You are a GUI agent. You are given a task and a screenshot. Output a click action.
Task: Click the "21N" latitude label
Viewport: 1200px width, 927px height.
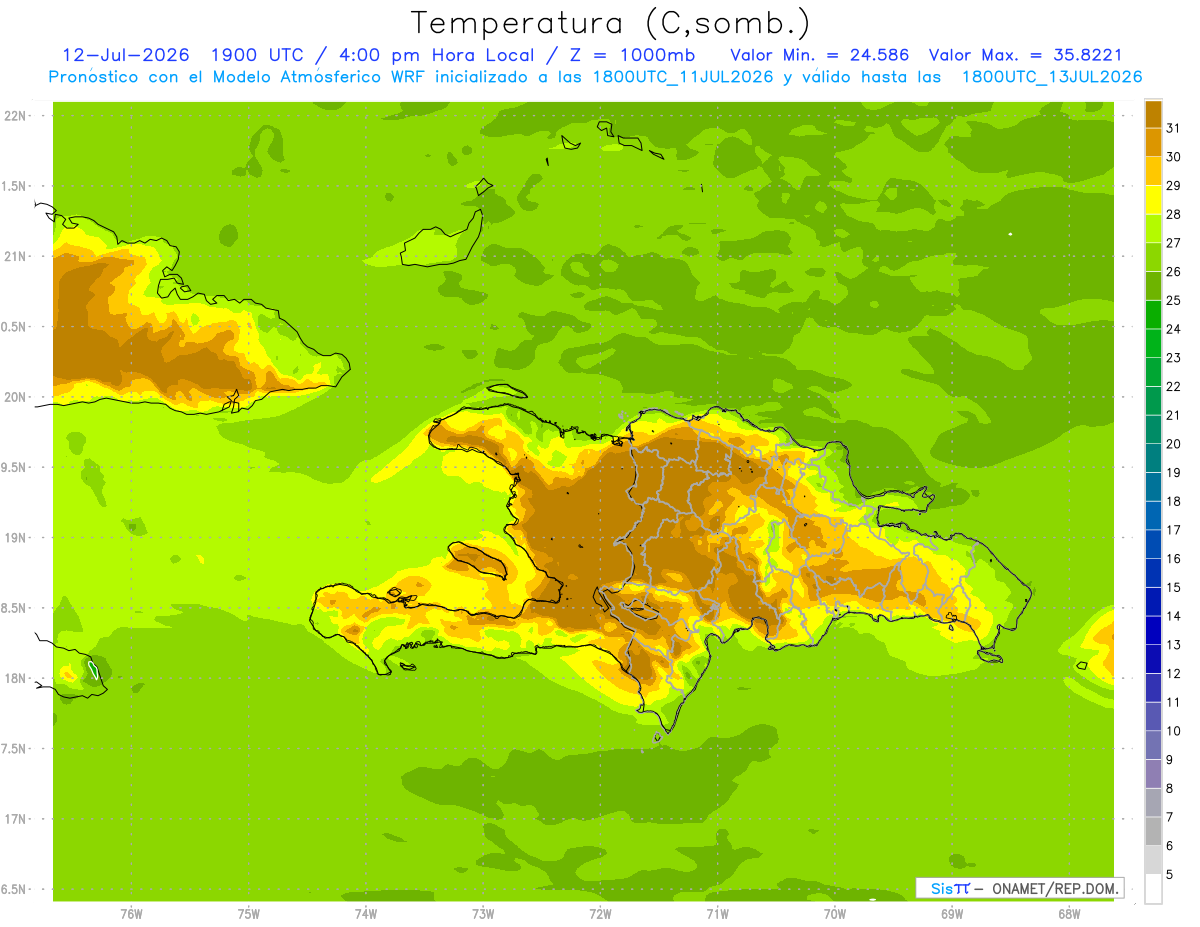(16, 256)
